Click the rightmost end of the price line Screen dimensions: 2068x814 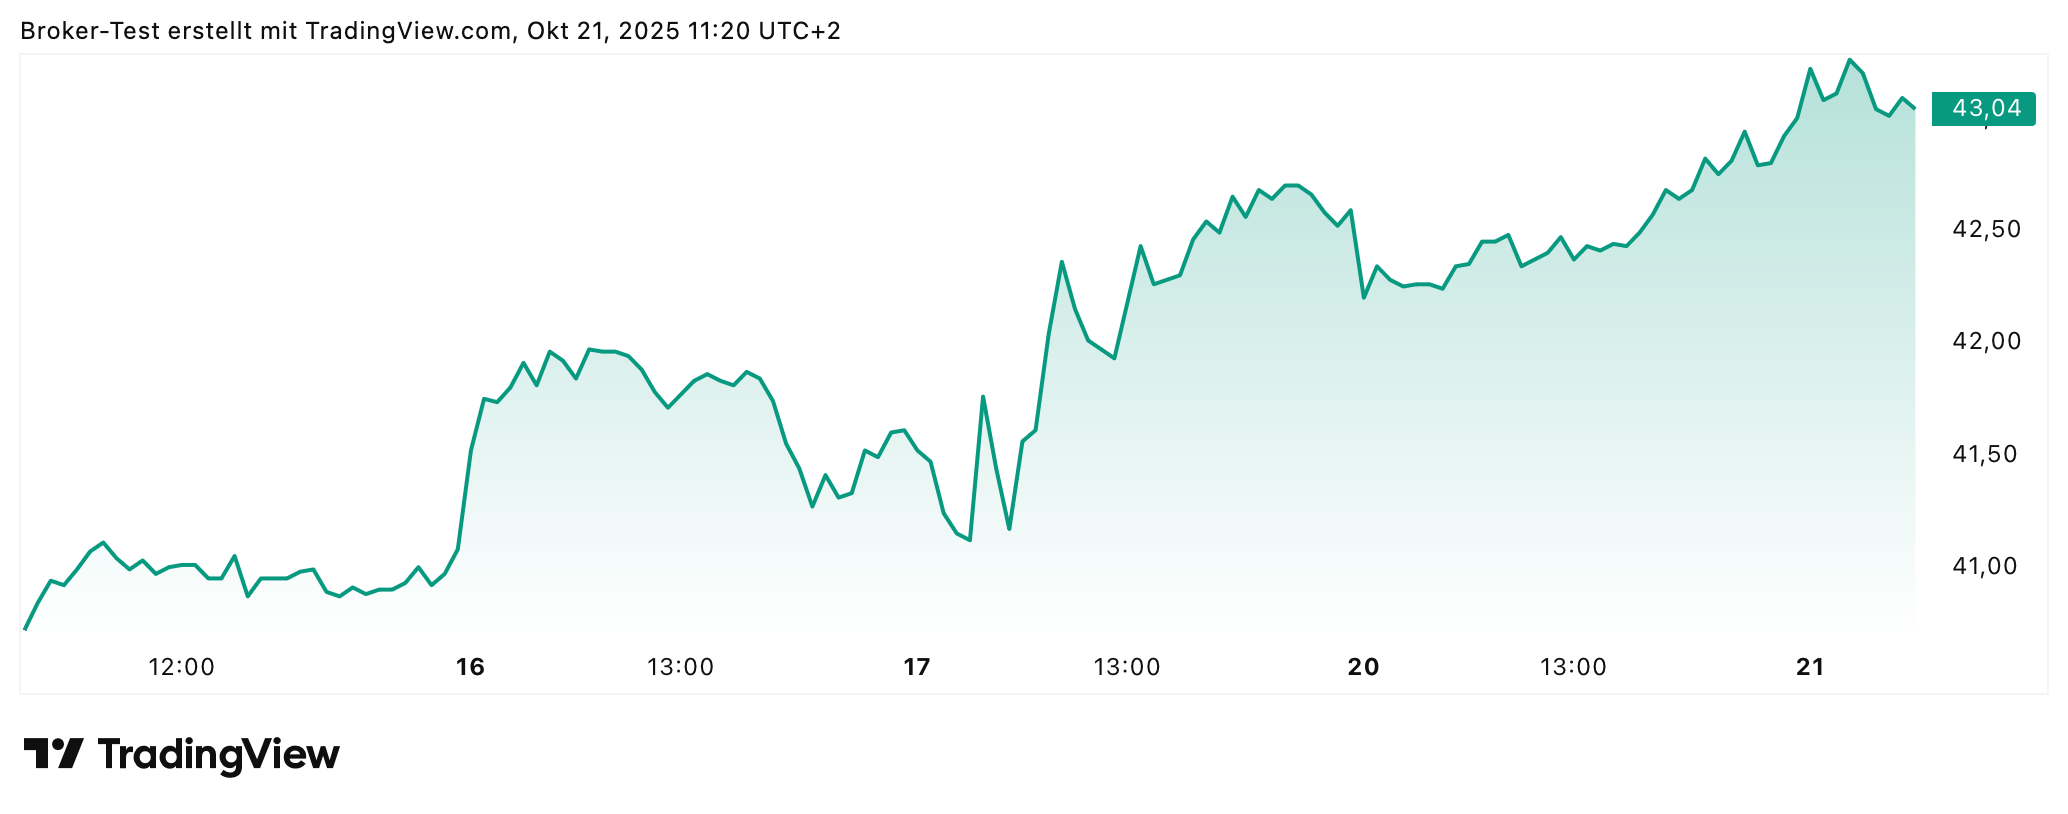[x=1914, y=108]
